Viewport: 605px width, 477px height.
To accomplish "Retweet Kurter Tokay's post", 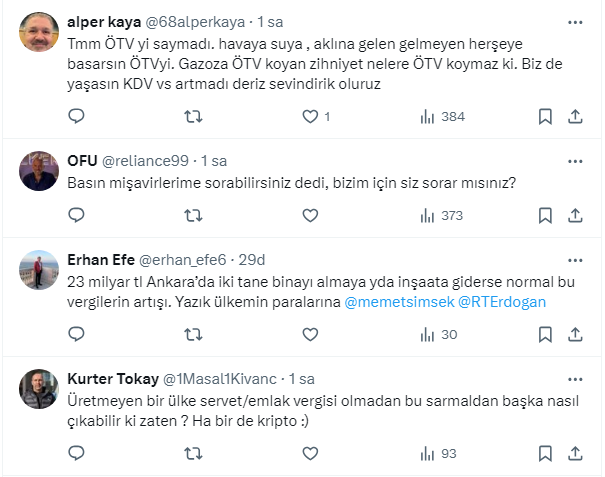I will pos(195,452).
